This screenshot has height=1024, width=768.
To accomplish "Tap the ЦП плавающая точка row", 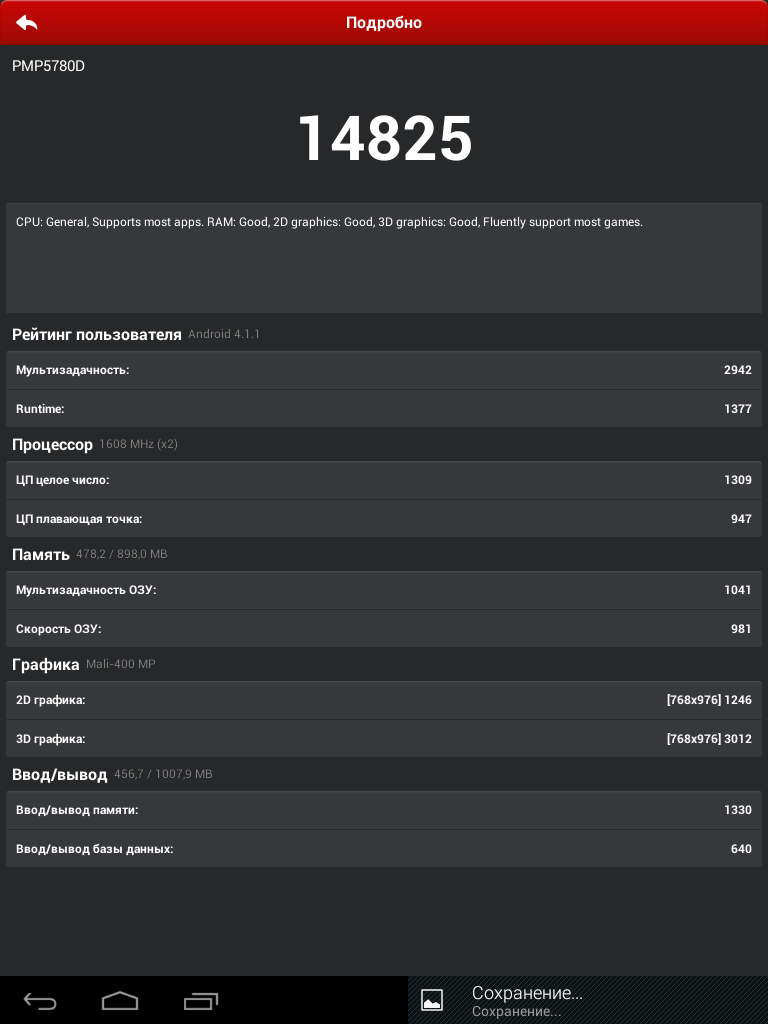I will (384, 519).
